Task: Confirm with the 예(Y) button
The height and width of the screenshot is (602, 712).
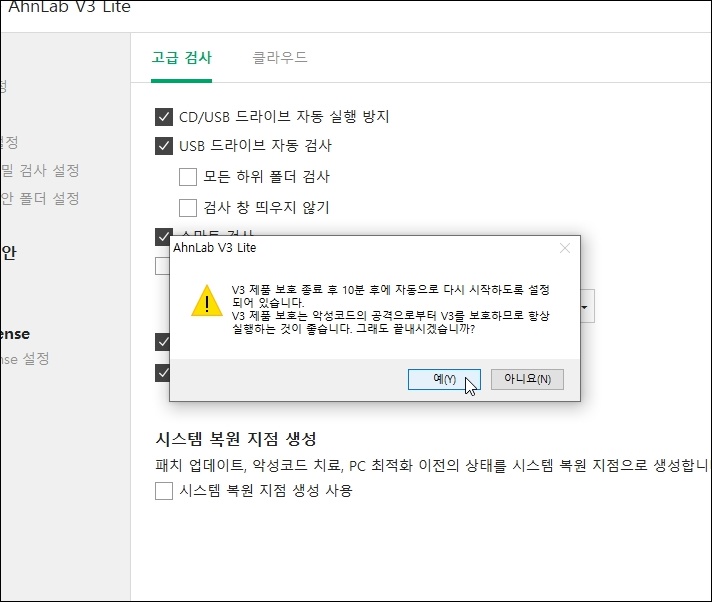Action: click(x=444, y=379)
